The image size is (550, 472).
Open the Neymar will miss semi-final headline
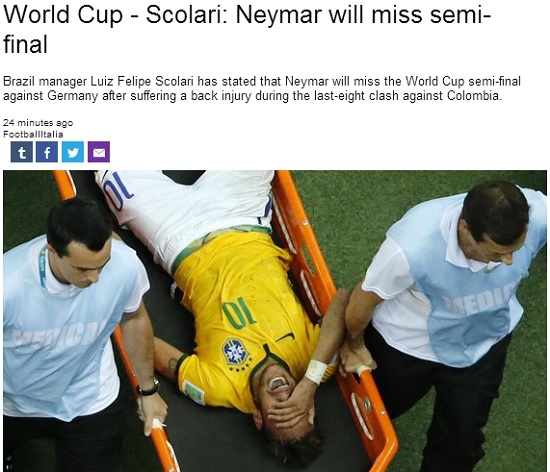tap(247, 29)
